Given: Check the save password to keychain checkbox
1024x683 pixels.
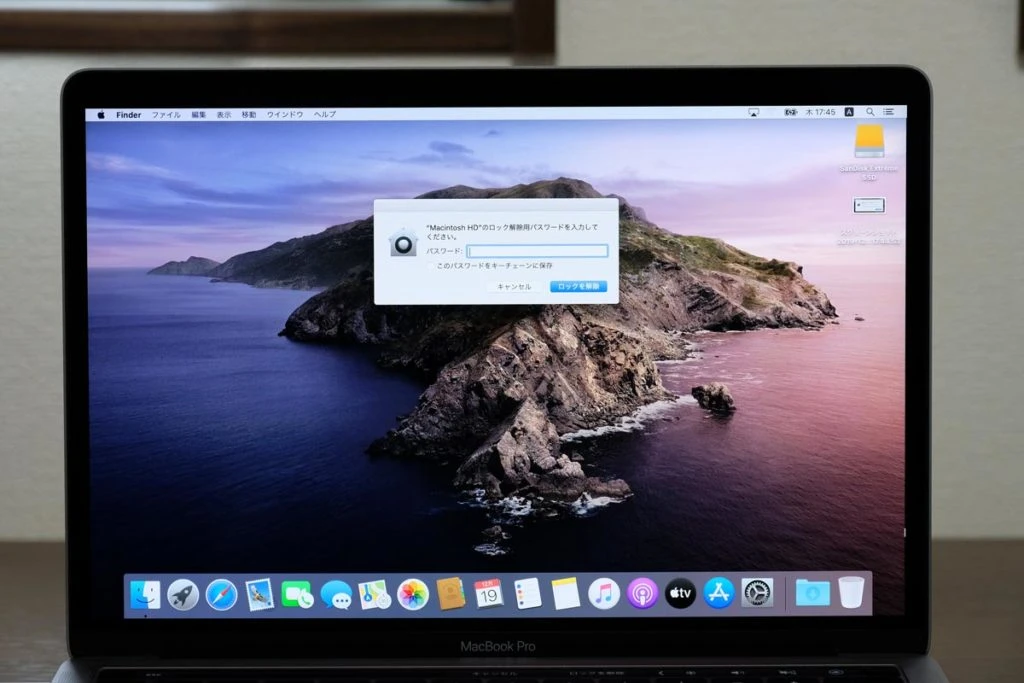Looking at the screenshot, I should (x=431, y=266).
